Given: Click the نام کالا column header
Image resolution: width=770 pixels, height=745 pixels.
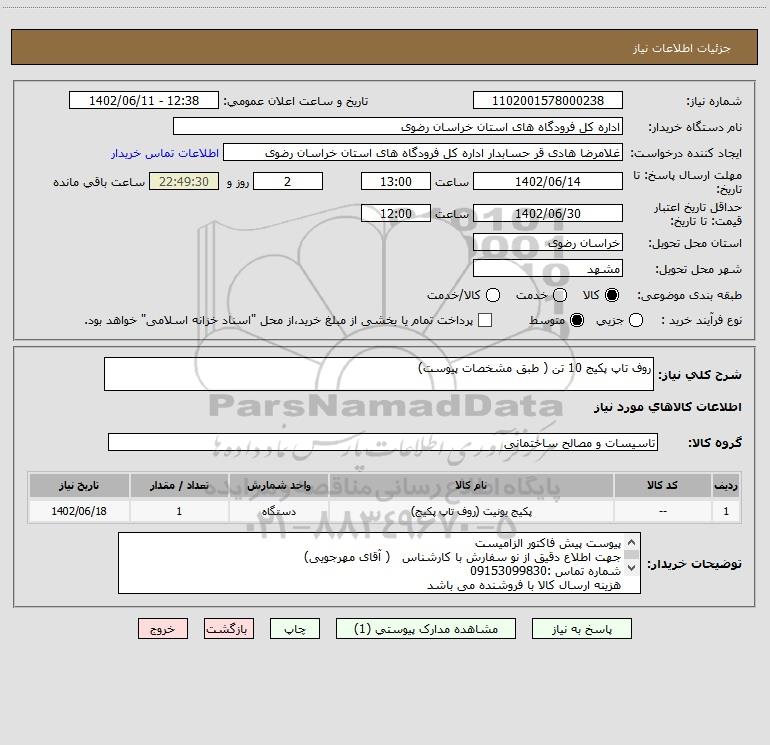Looking at the screenshot, I should click(x=471, y=485).
